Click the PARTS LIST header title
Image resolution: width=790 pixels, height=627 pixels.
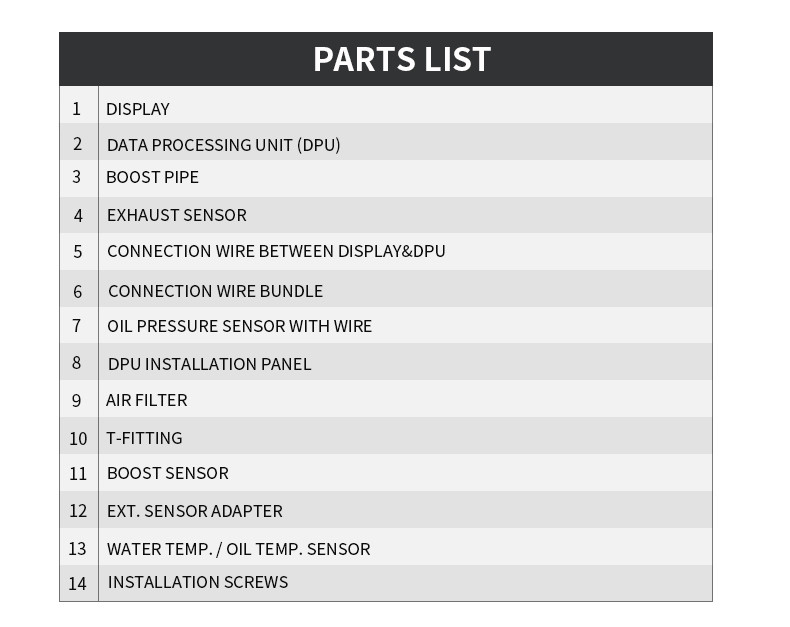tap(402, 59)
